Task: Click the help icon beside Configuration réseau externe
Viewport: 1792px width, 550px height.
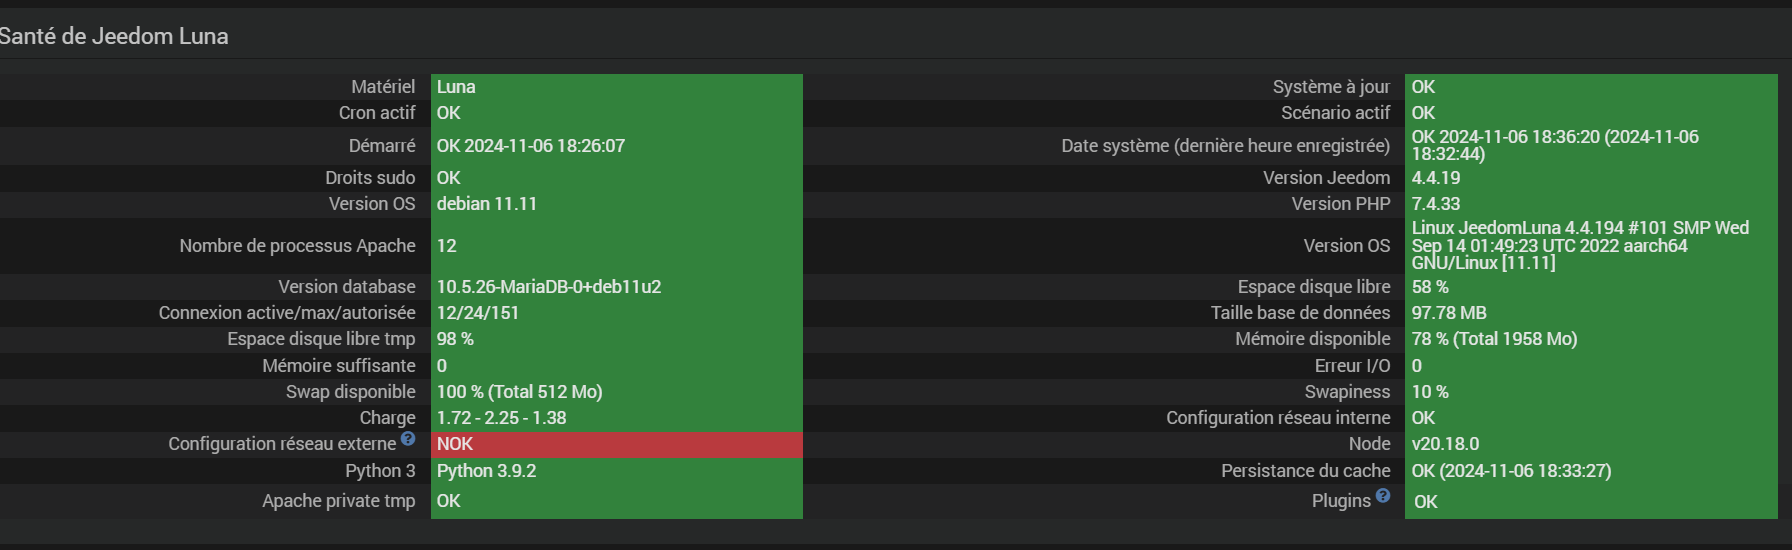Action: (408, 438)
